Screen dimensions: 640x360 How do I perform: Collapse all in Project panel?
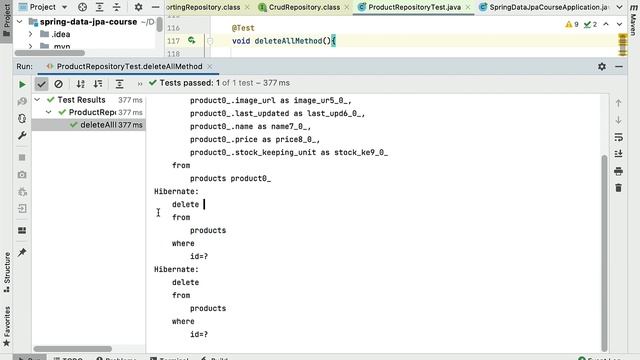[116, 7]
